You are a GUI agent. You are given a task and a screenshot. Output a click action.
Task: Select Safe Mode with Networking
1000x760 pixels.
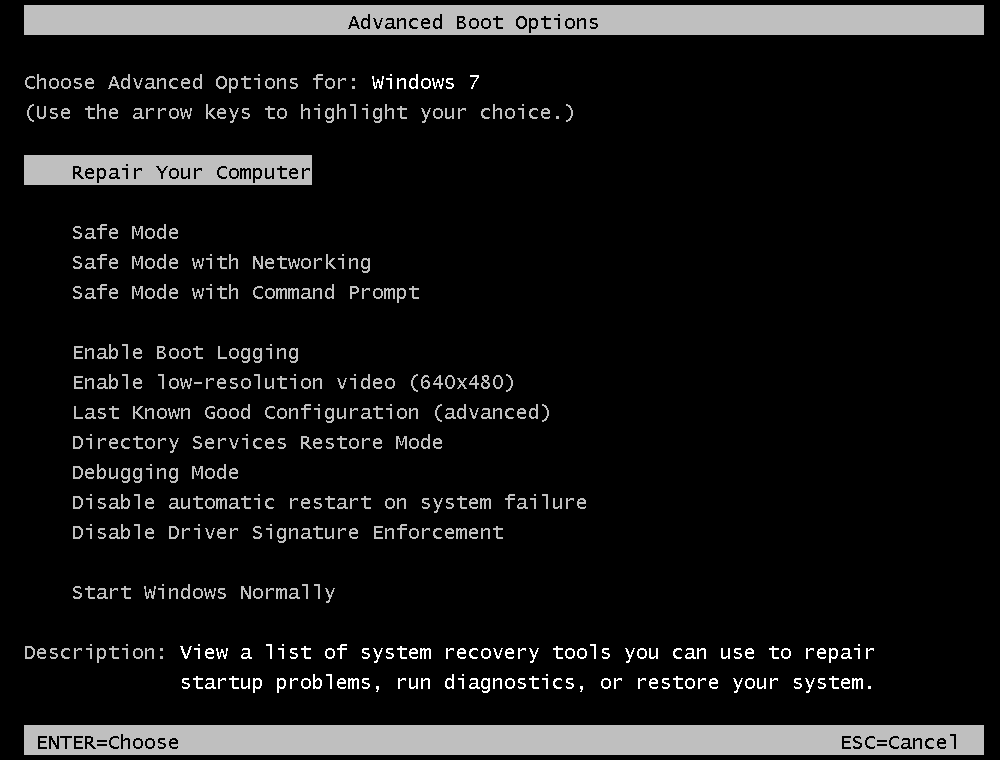coord(221,262)
